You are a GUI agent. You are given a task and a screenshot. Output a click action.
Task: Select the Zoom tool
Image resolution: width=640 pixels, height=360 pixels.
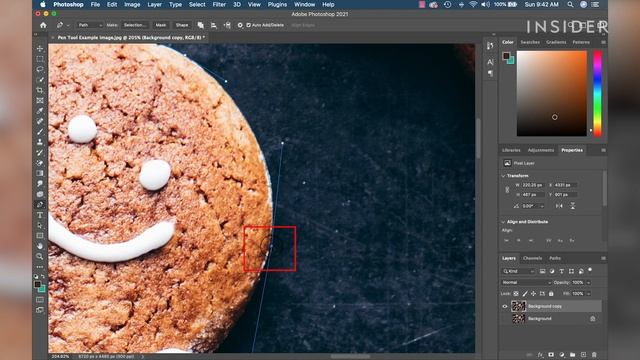tap(40, 256)
